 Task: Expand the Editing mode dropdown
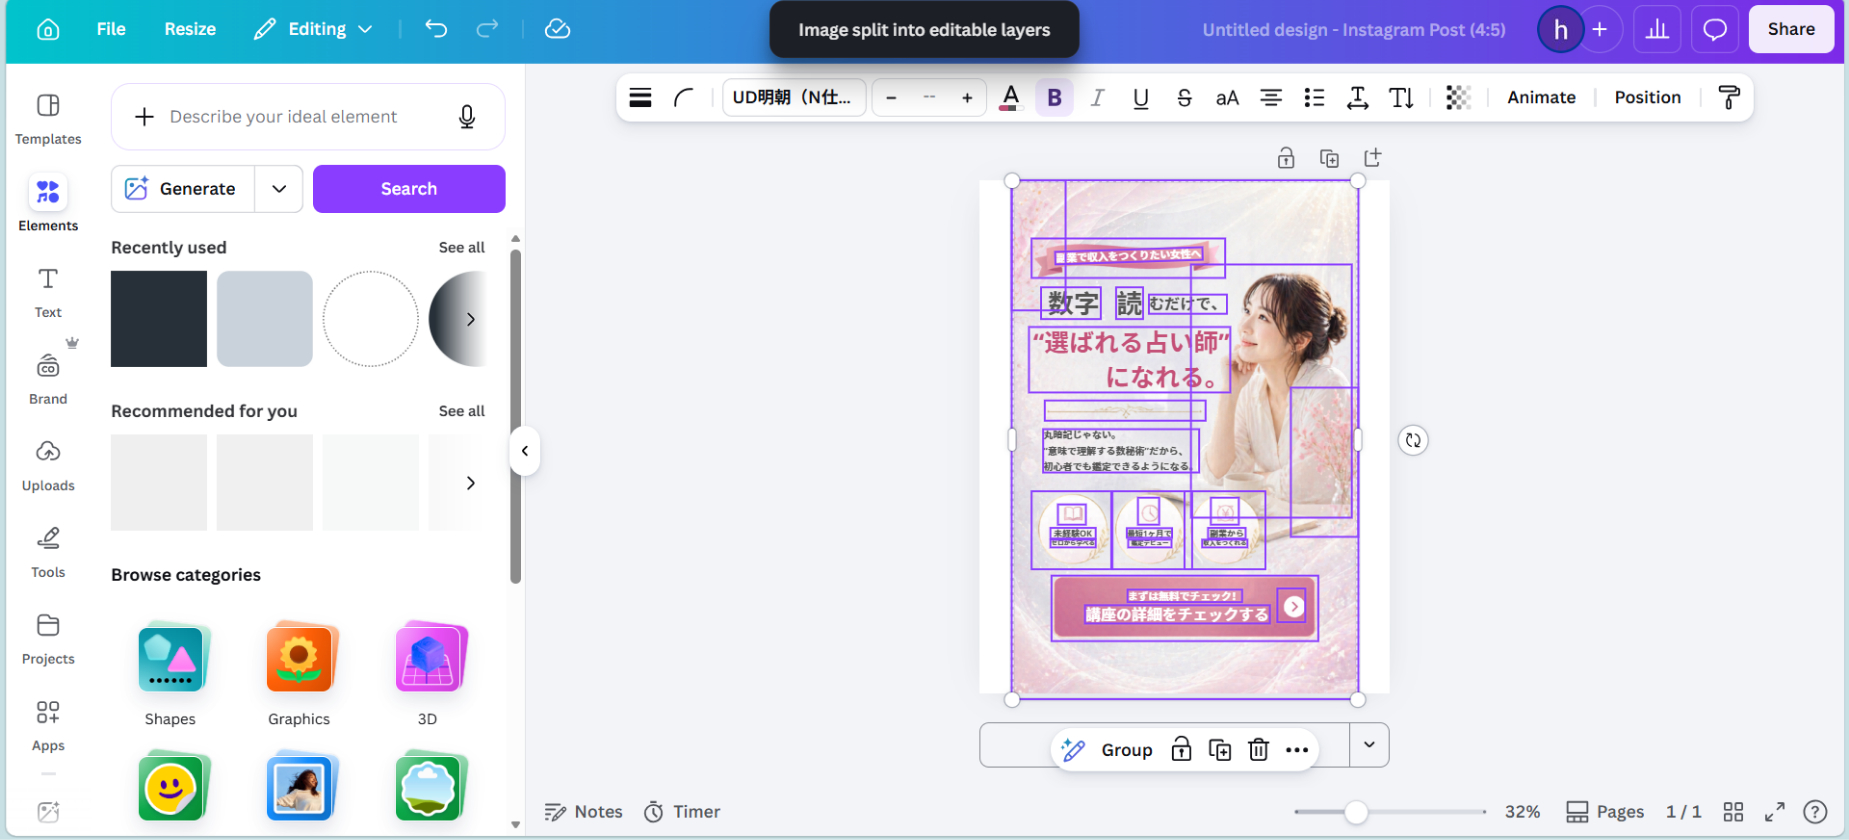(x=313, y=30)
